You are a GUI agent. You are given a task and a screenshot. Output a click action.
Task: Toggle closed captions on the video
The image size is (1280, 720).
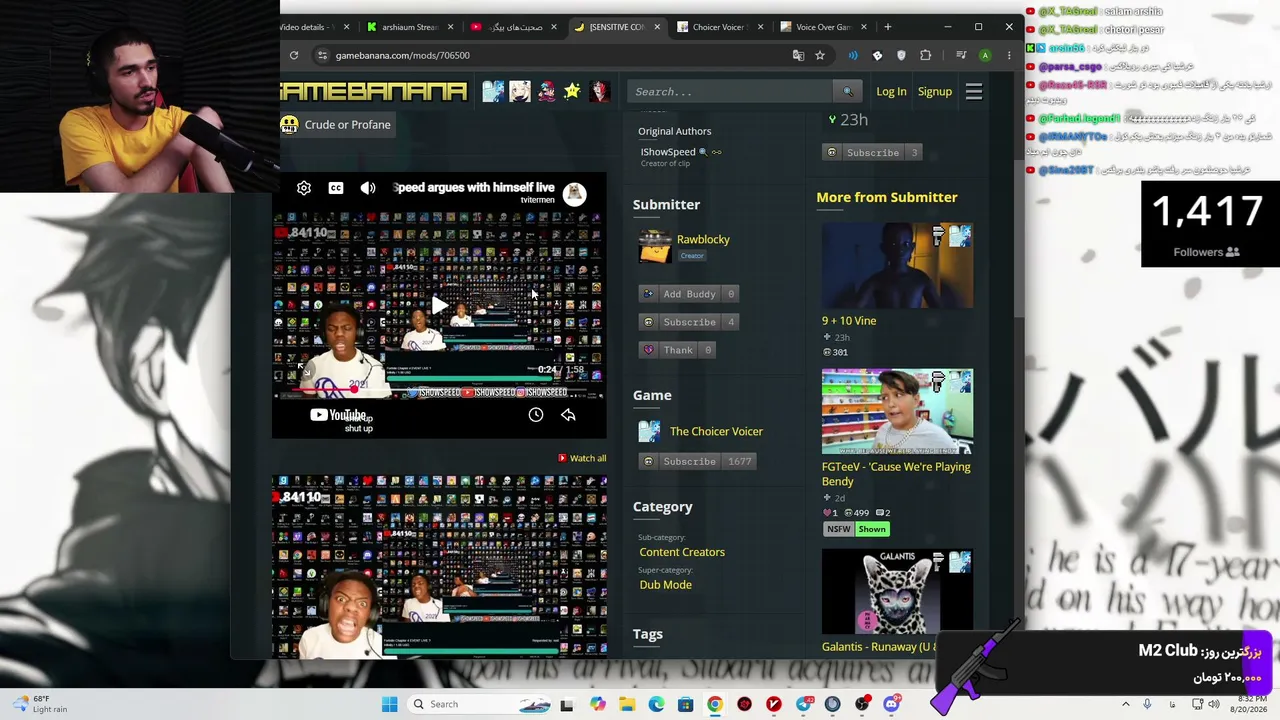pos(336,188)
